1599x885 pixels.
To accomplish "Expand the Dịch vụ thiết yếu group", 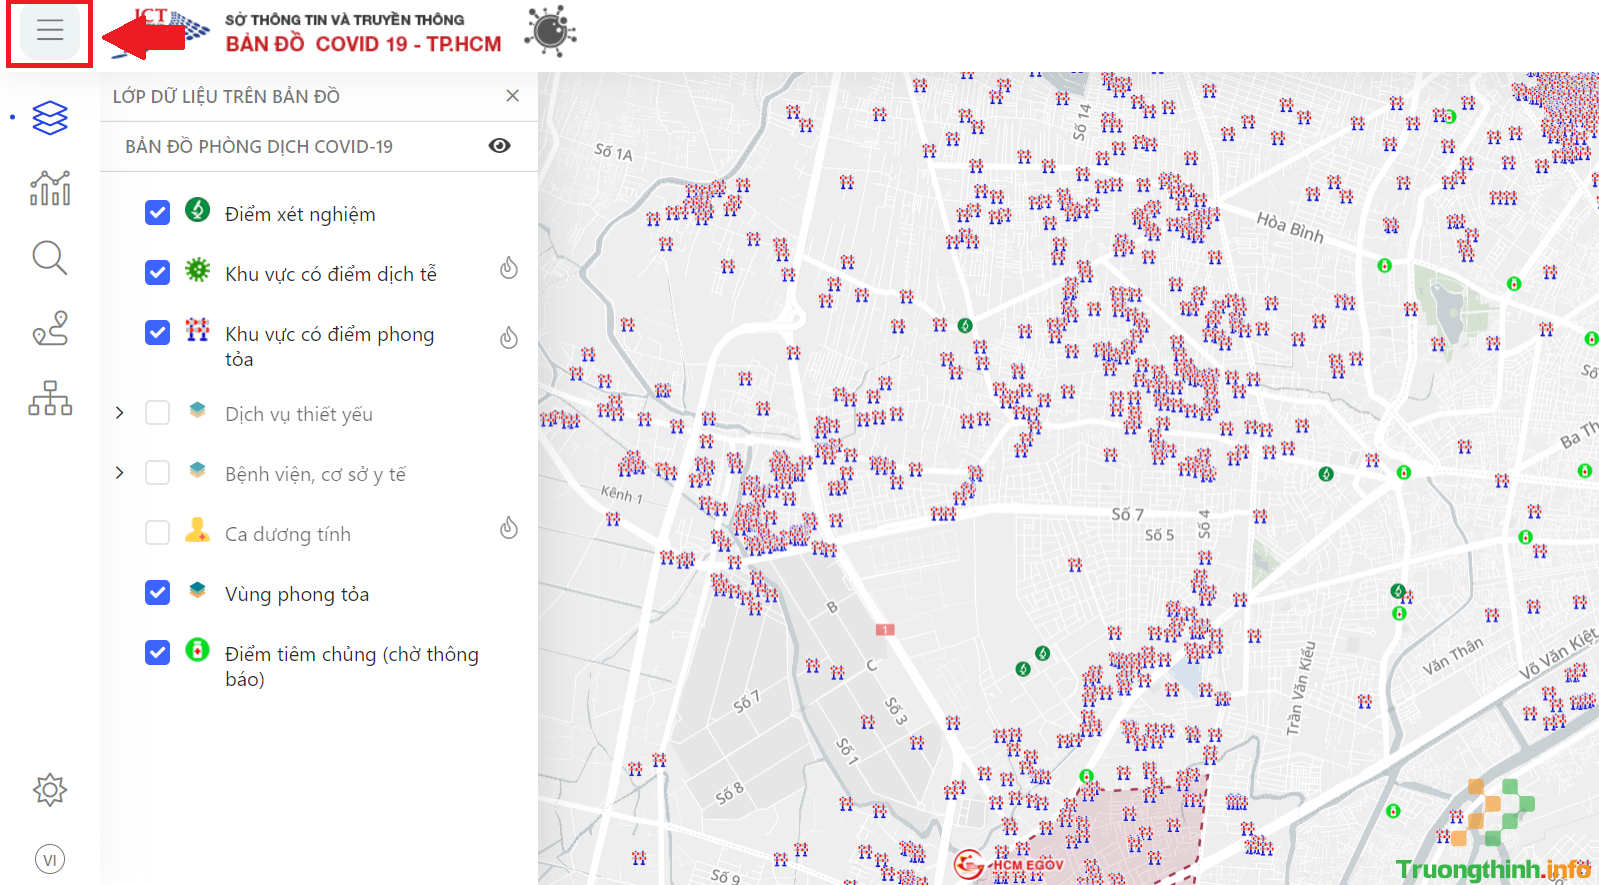I will pyautogui.click(x=120, y=413).
